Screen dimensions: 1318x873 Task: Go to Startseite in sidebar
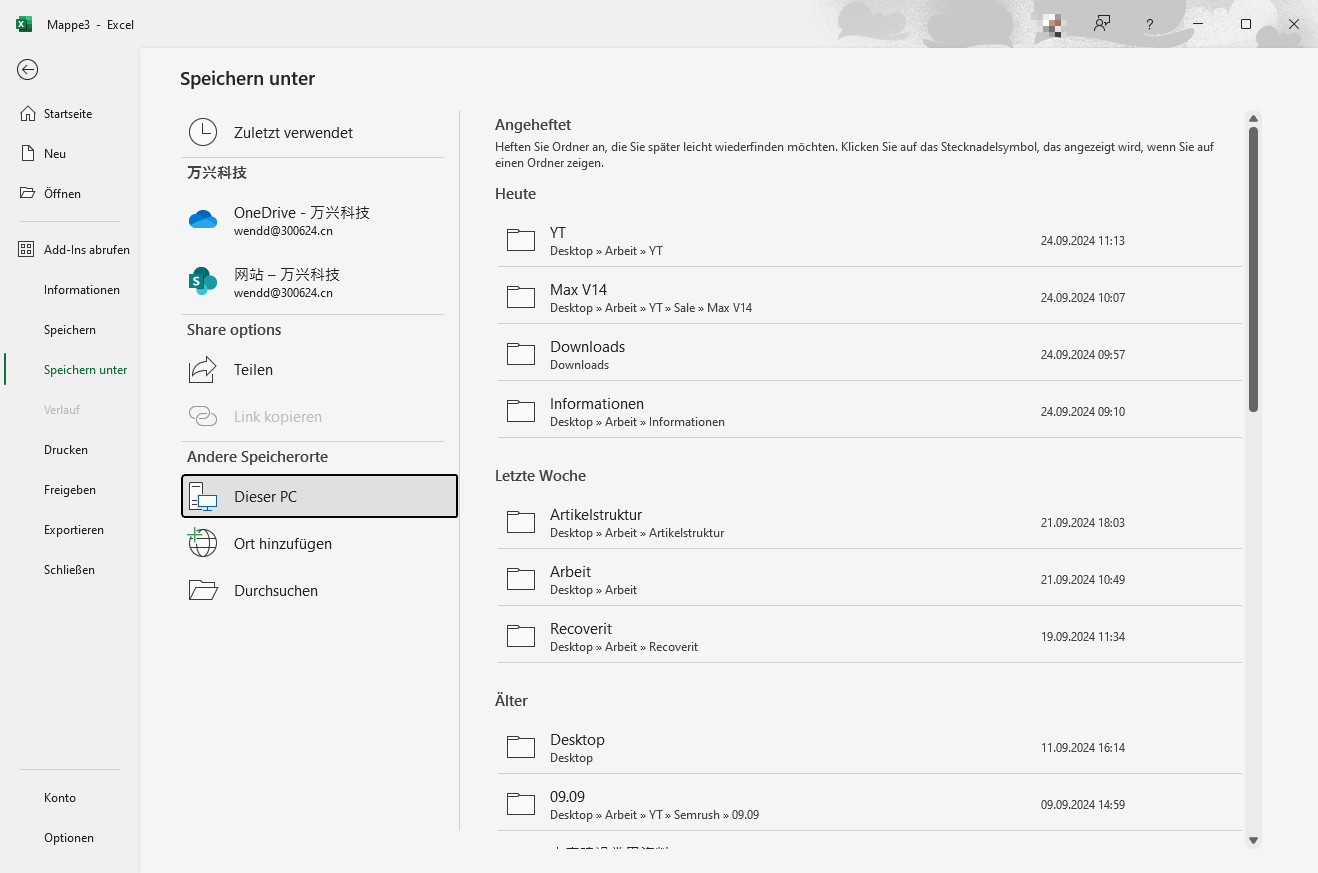click(68, 114)
